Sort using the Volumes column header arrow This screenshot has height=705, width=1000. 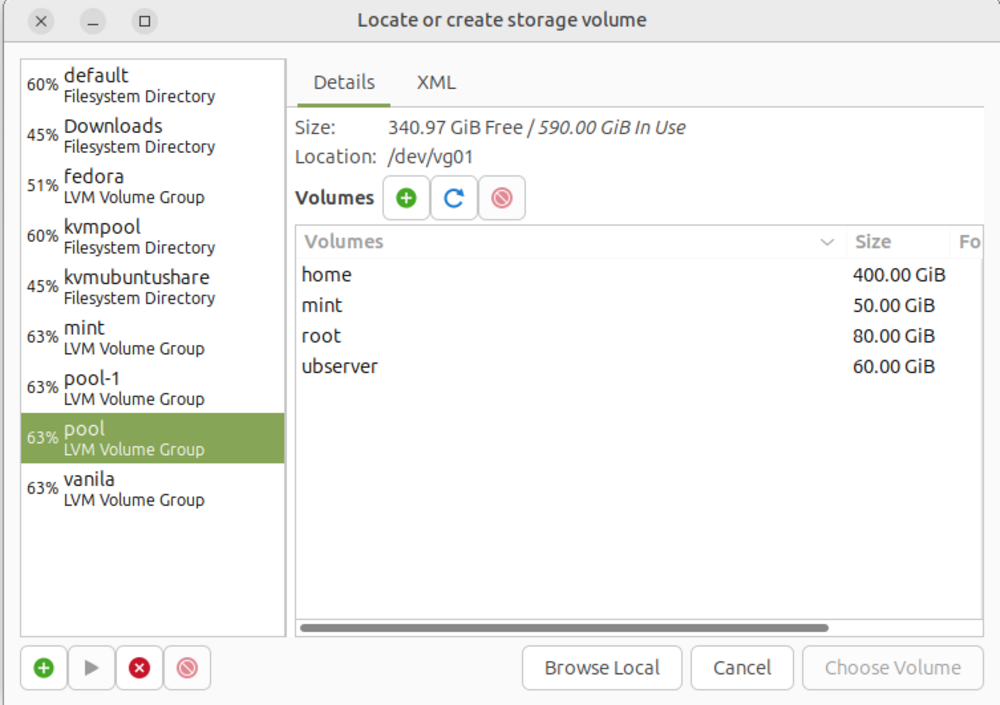click(x=827, y=242)
